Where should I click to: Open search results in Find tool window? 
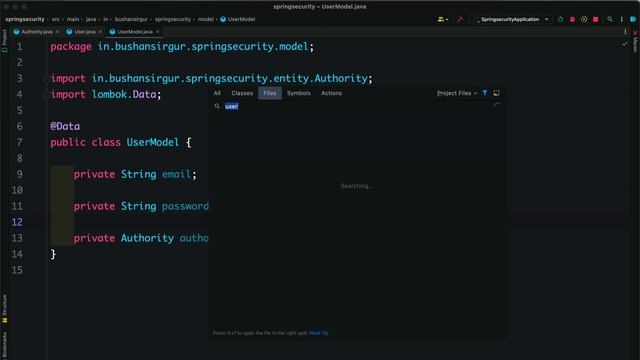(x=496, y=93)
